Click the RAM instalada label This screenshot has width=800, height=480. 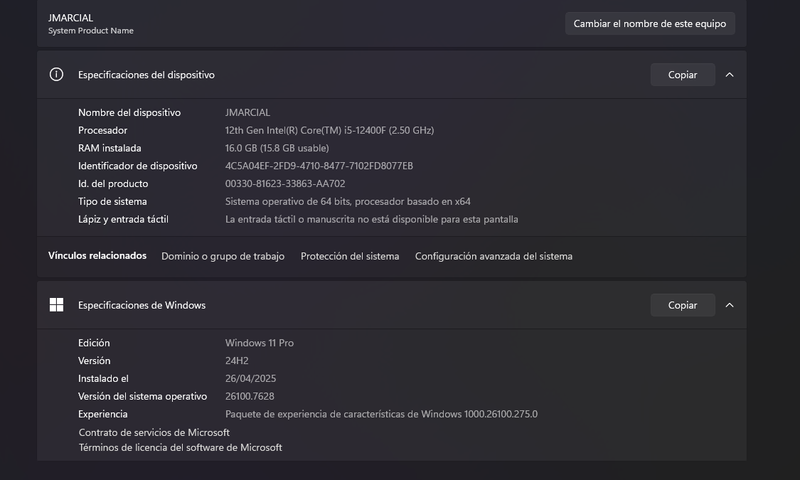click(x=110, y=148)
